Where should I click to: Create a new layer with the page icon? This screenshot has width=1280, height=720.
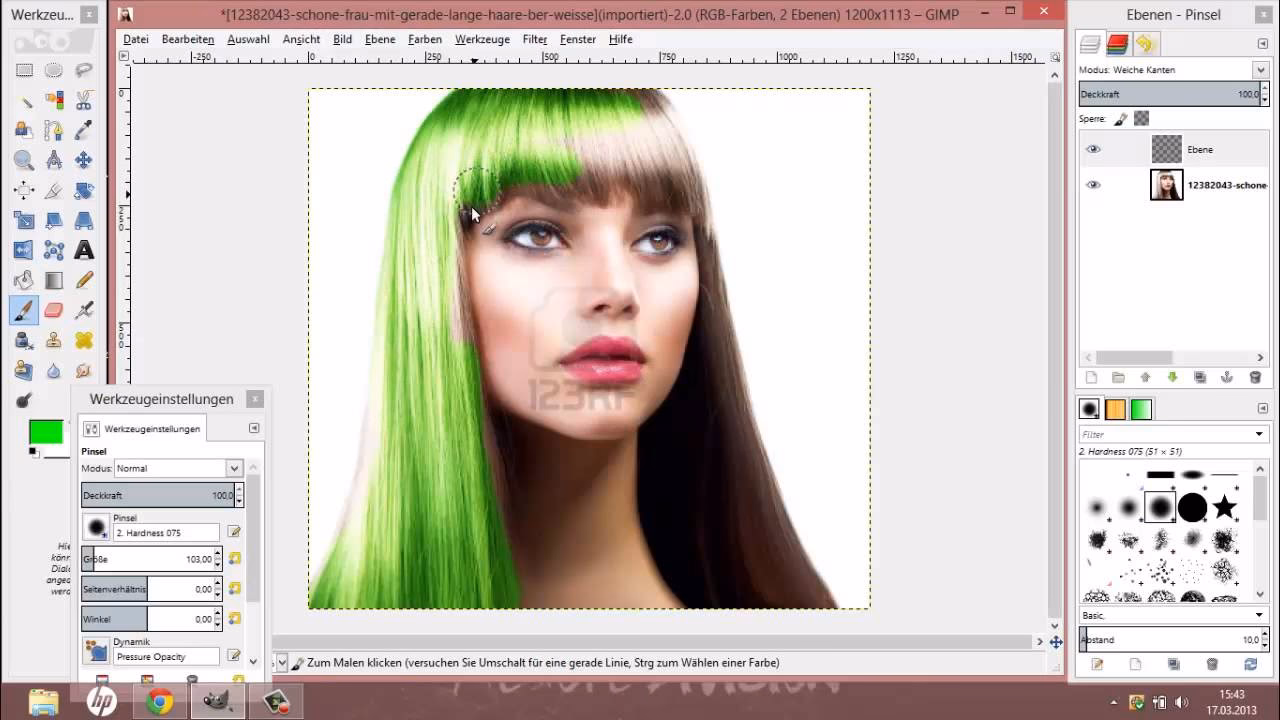click(1091, 379)
